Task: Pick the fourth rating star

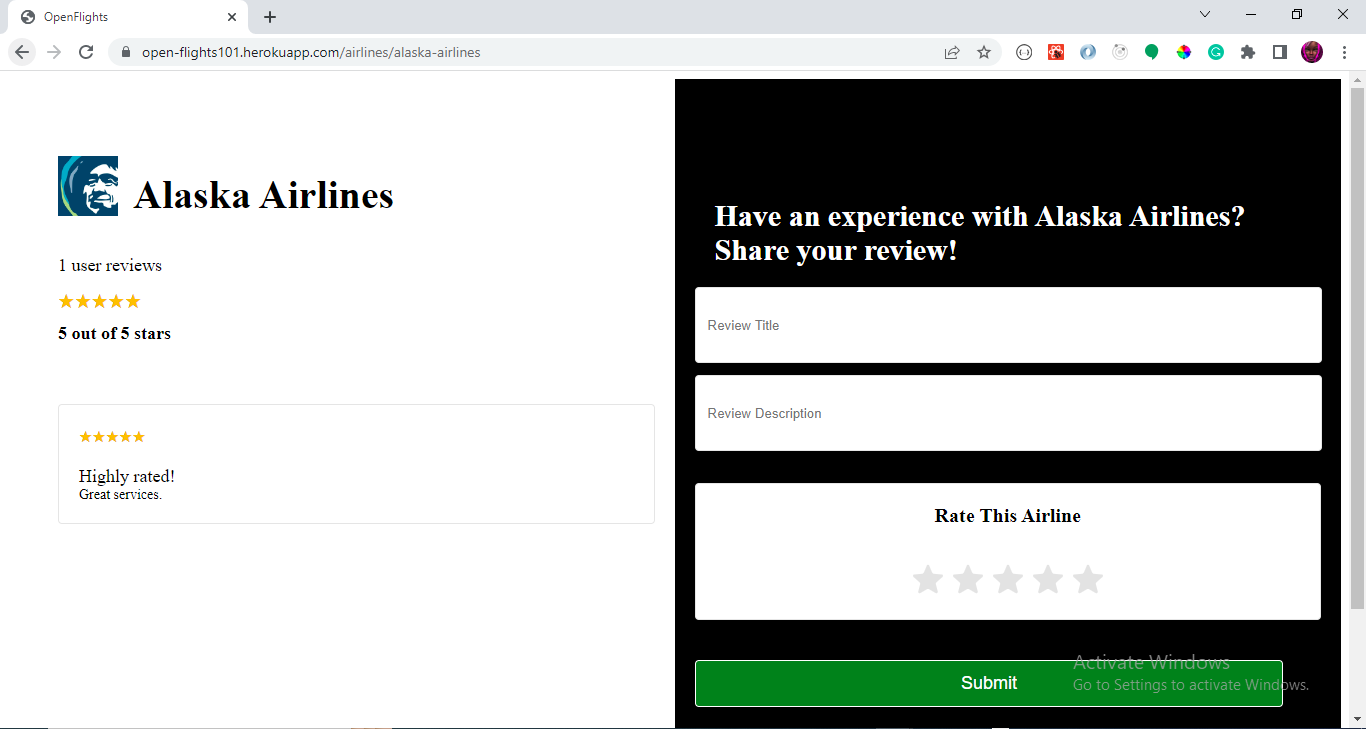Action: (1048, 579)
